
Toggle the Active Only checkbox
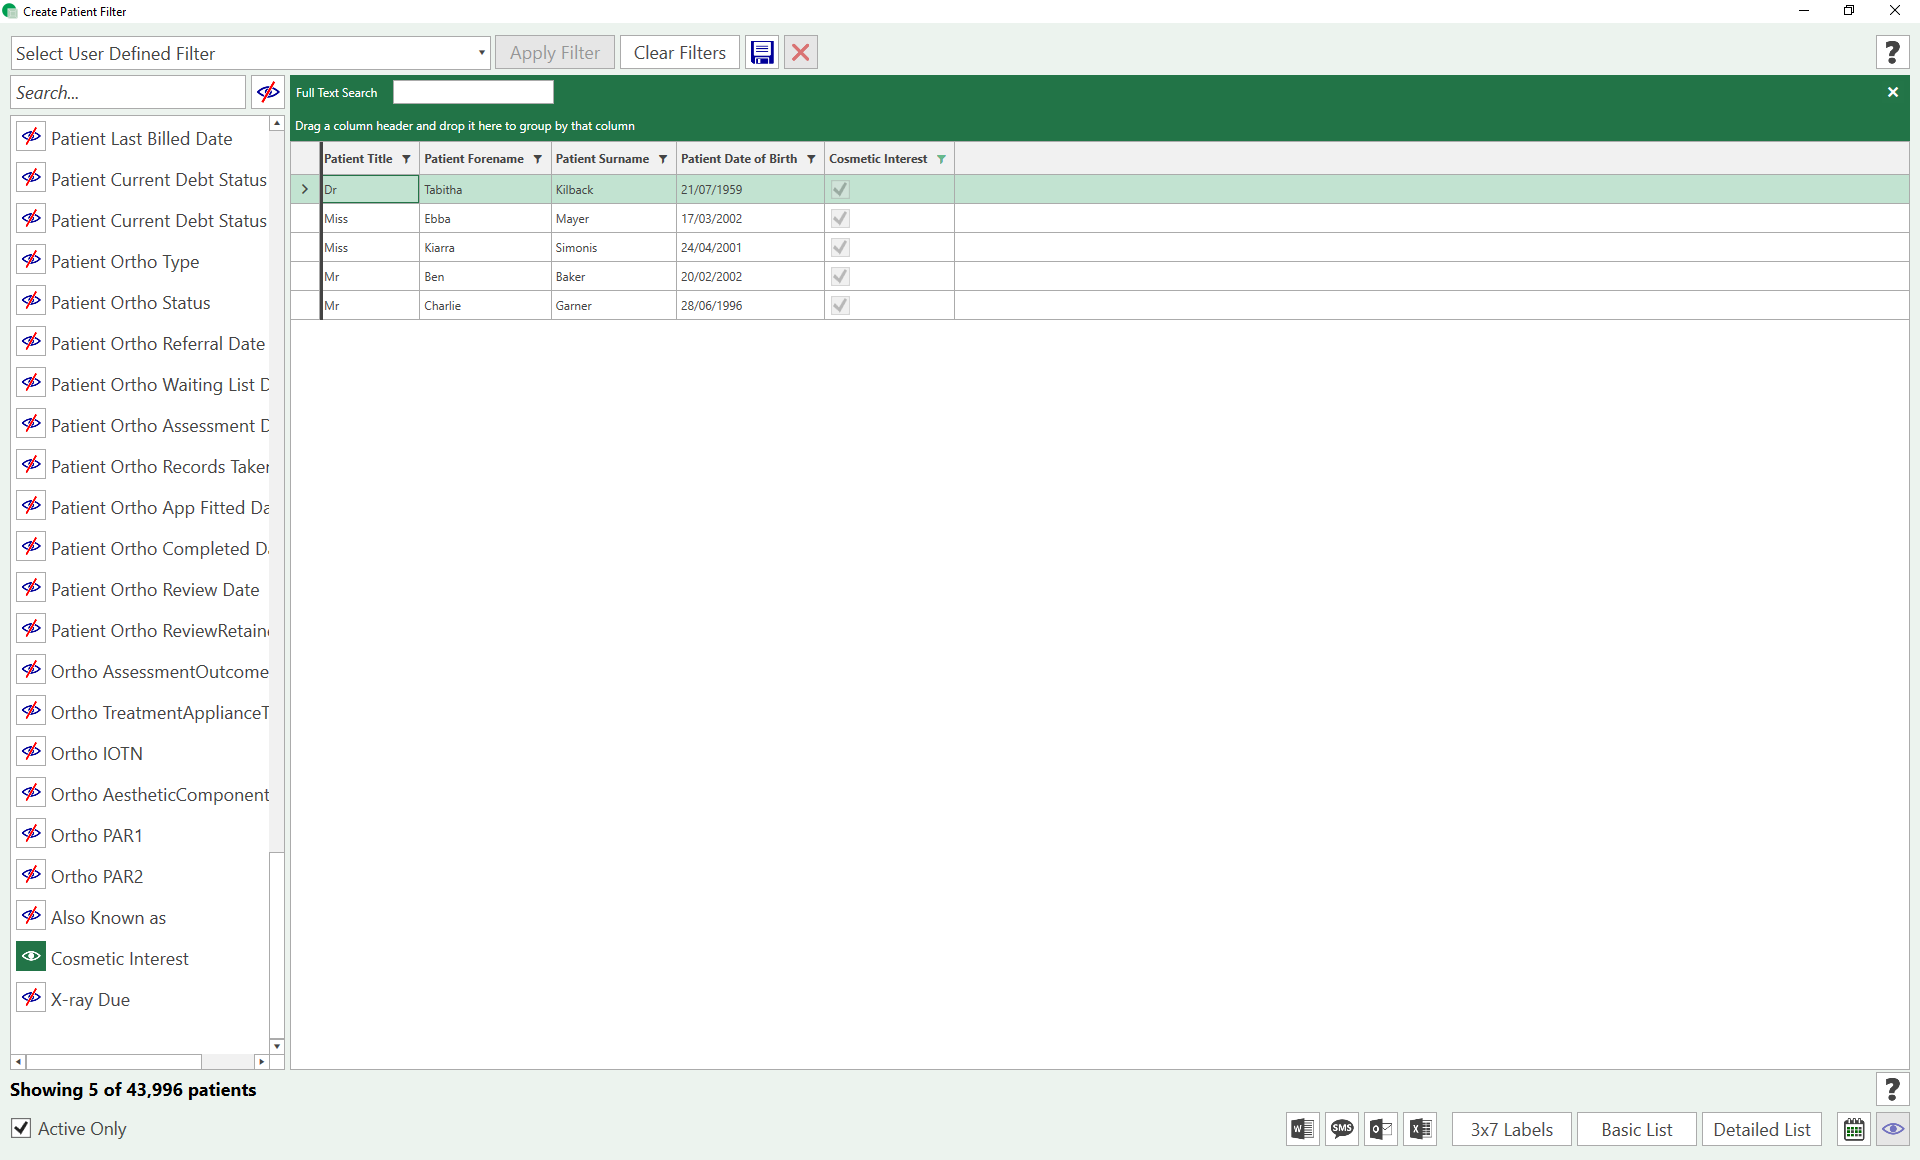tap(21, 1128)
